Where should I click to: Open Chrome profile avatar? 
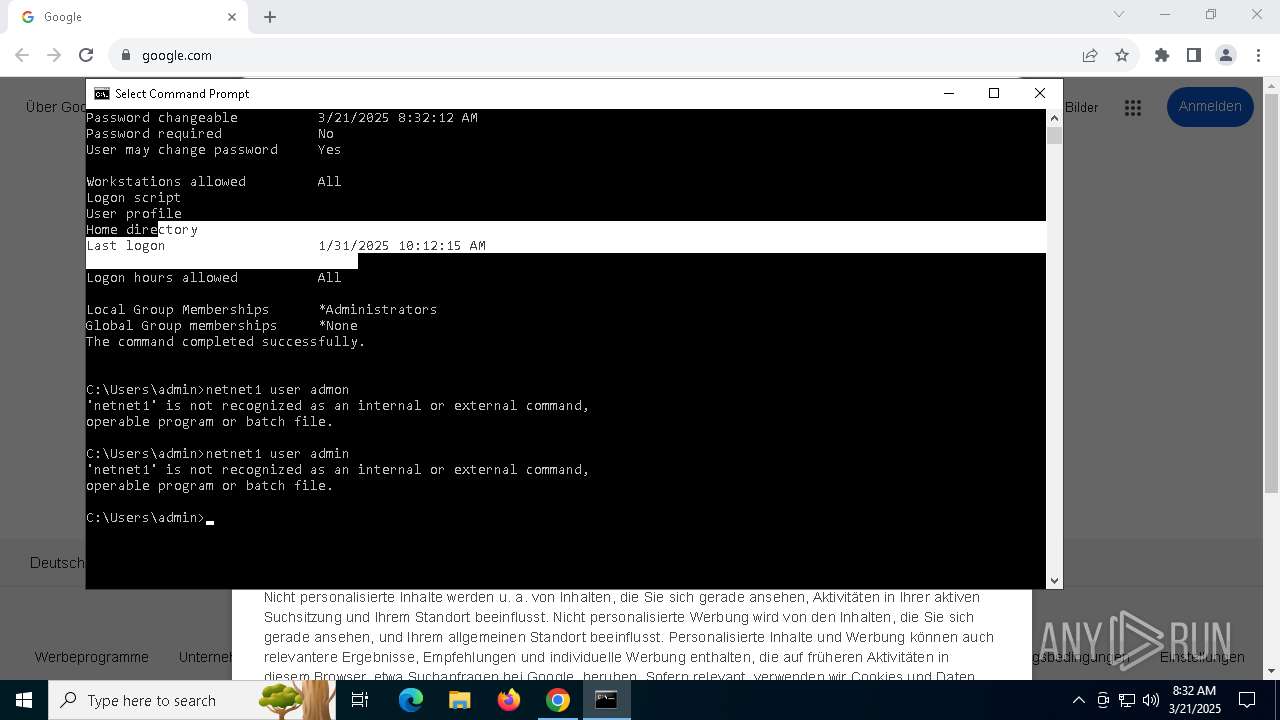(x=1226, y=55)
